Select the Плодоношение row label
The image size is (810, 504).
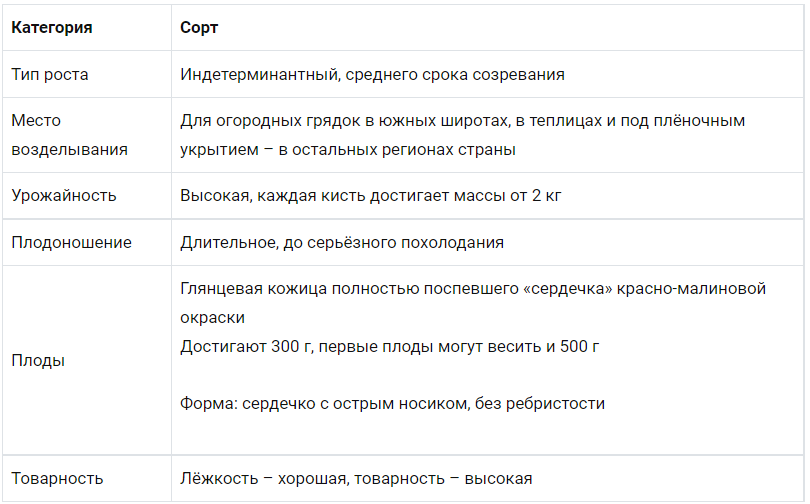(x=71, y=242)
